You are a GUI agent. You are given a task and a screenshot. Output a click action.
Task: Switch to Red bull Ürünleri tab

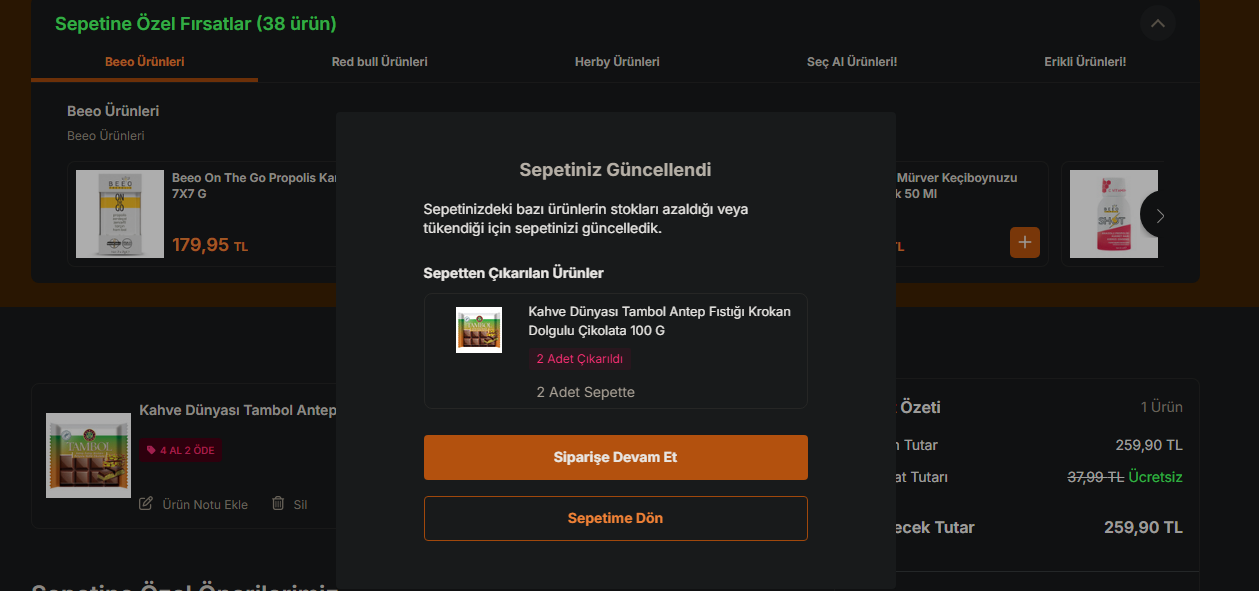(380, 62)
